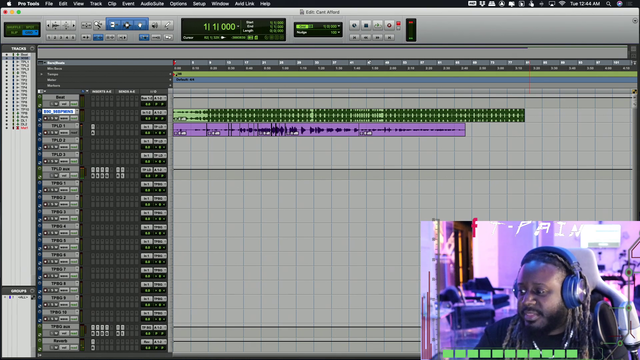640x360 pixels.
Task: Open the Setup menu
Action: click(199, 4)
